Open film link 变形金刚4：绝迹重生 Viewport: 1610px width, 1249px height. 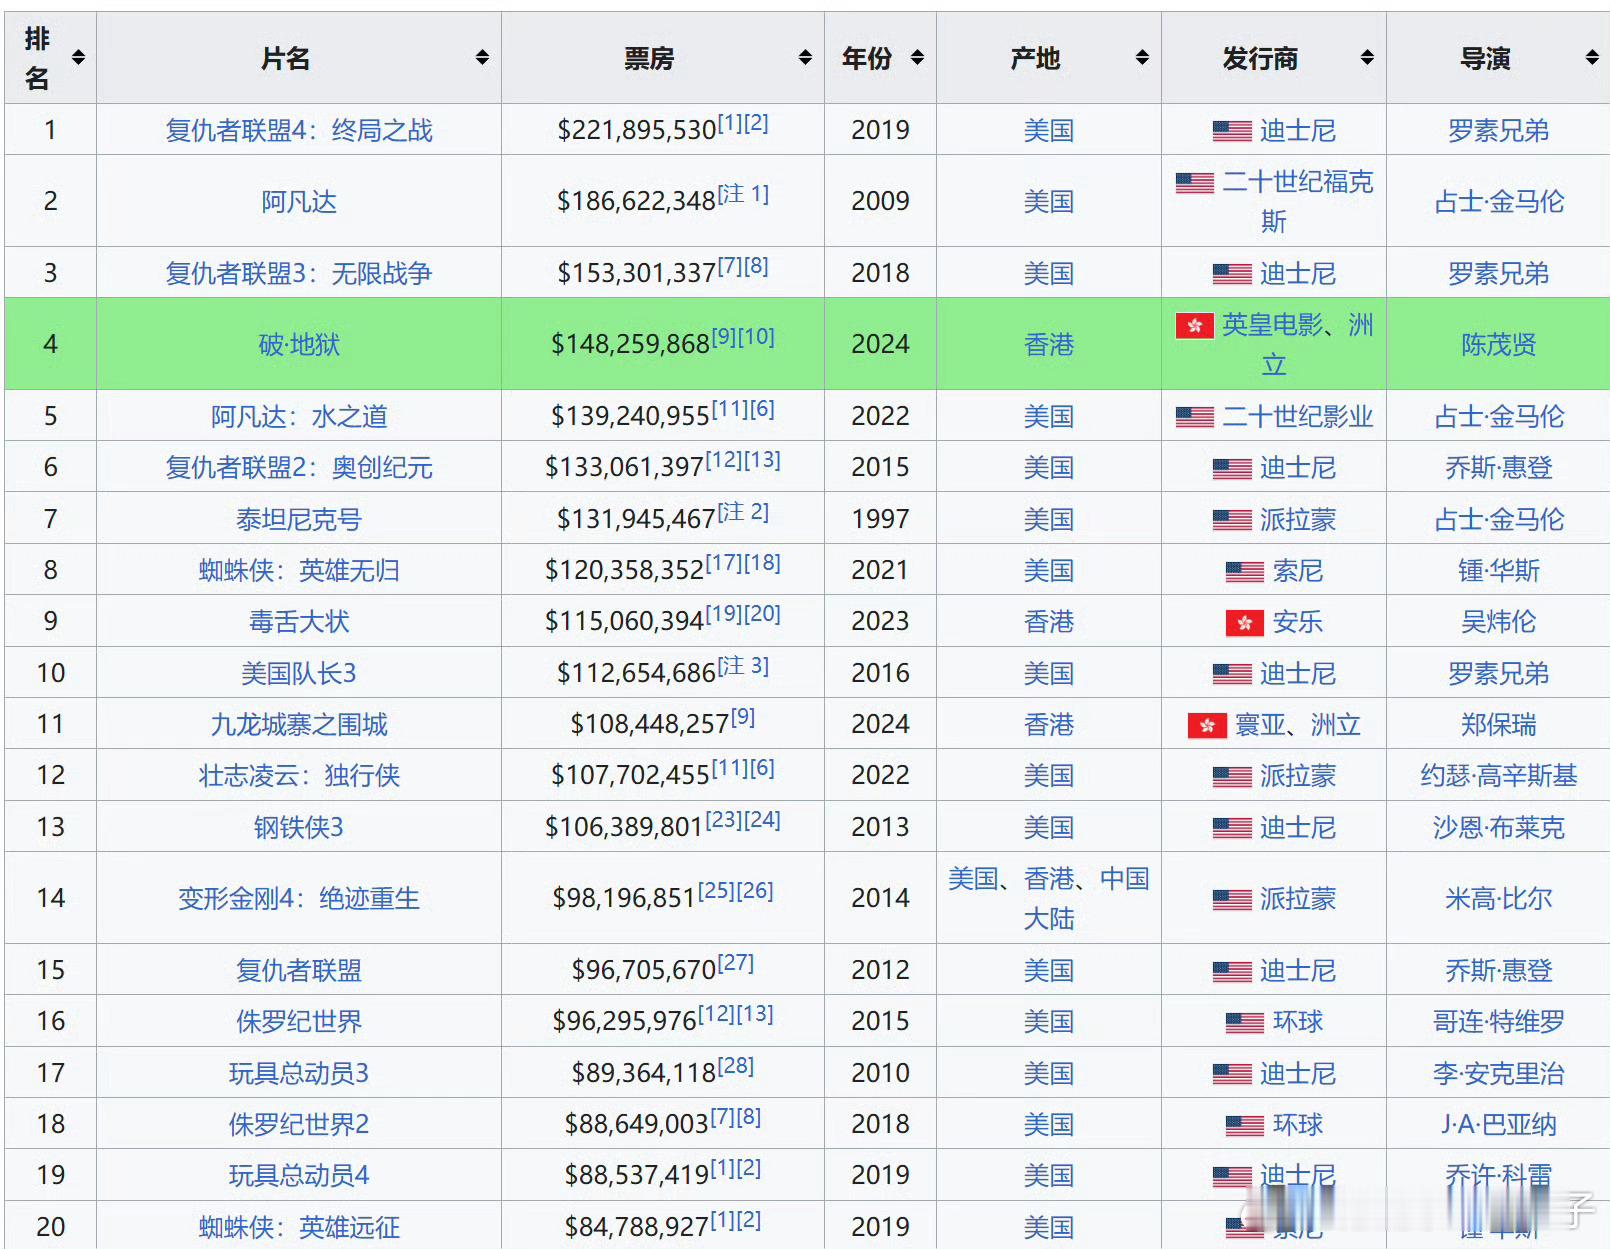click(x=299, y=898)
